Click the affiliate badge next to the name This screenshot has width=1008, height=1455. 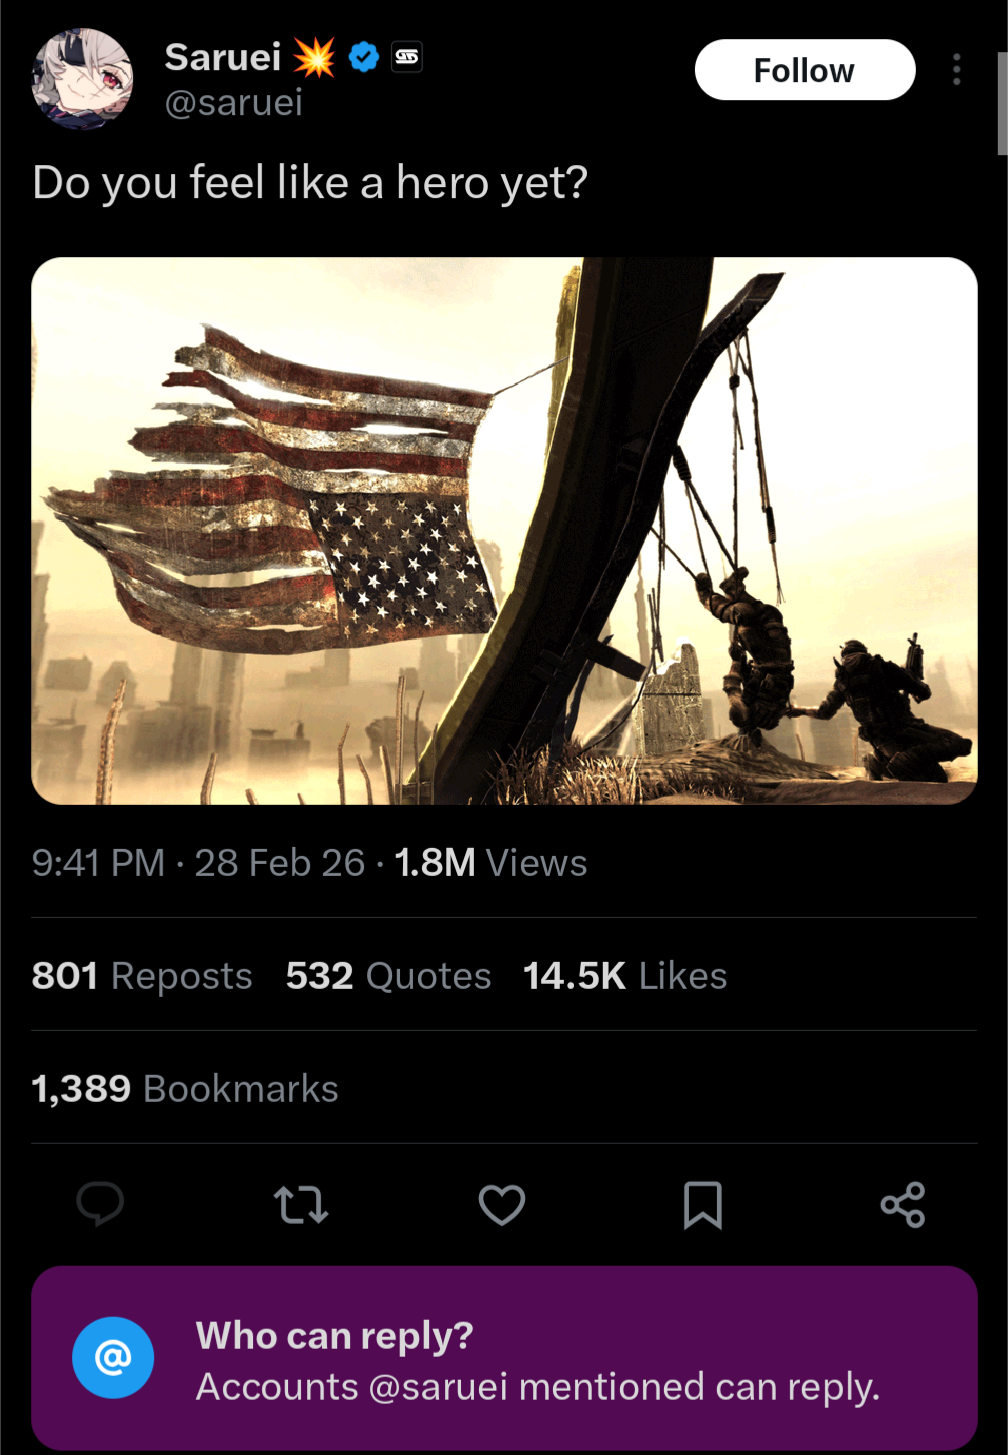coord(407,57)
